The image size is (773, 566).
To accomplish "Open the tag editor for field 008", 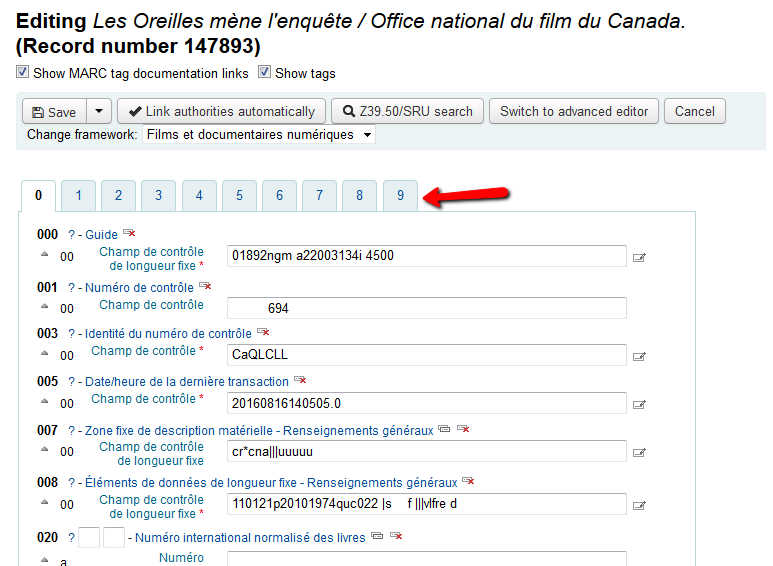I will [639, 505].
